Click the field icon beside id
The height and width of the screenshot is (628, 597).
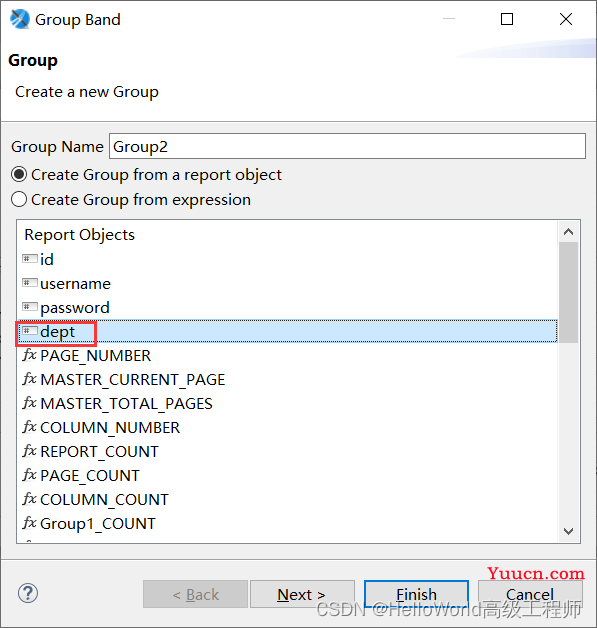click(30, 259)
